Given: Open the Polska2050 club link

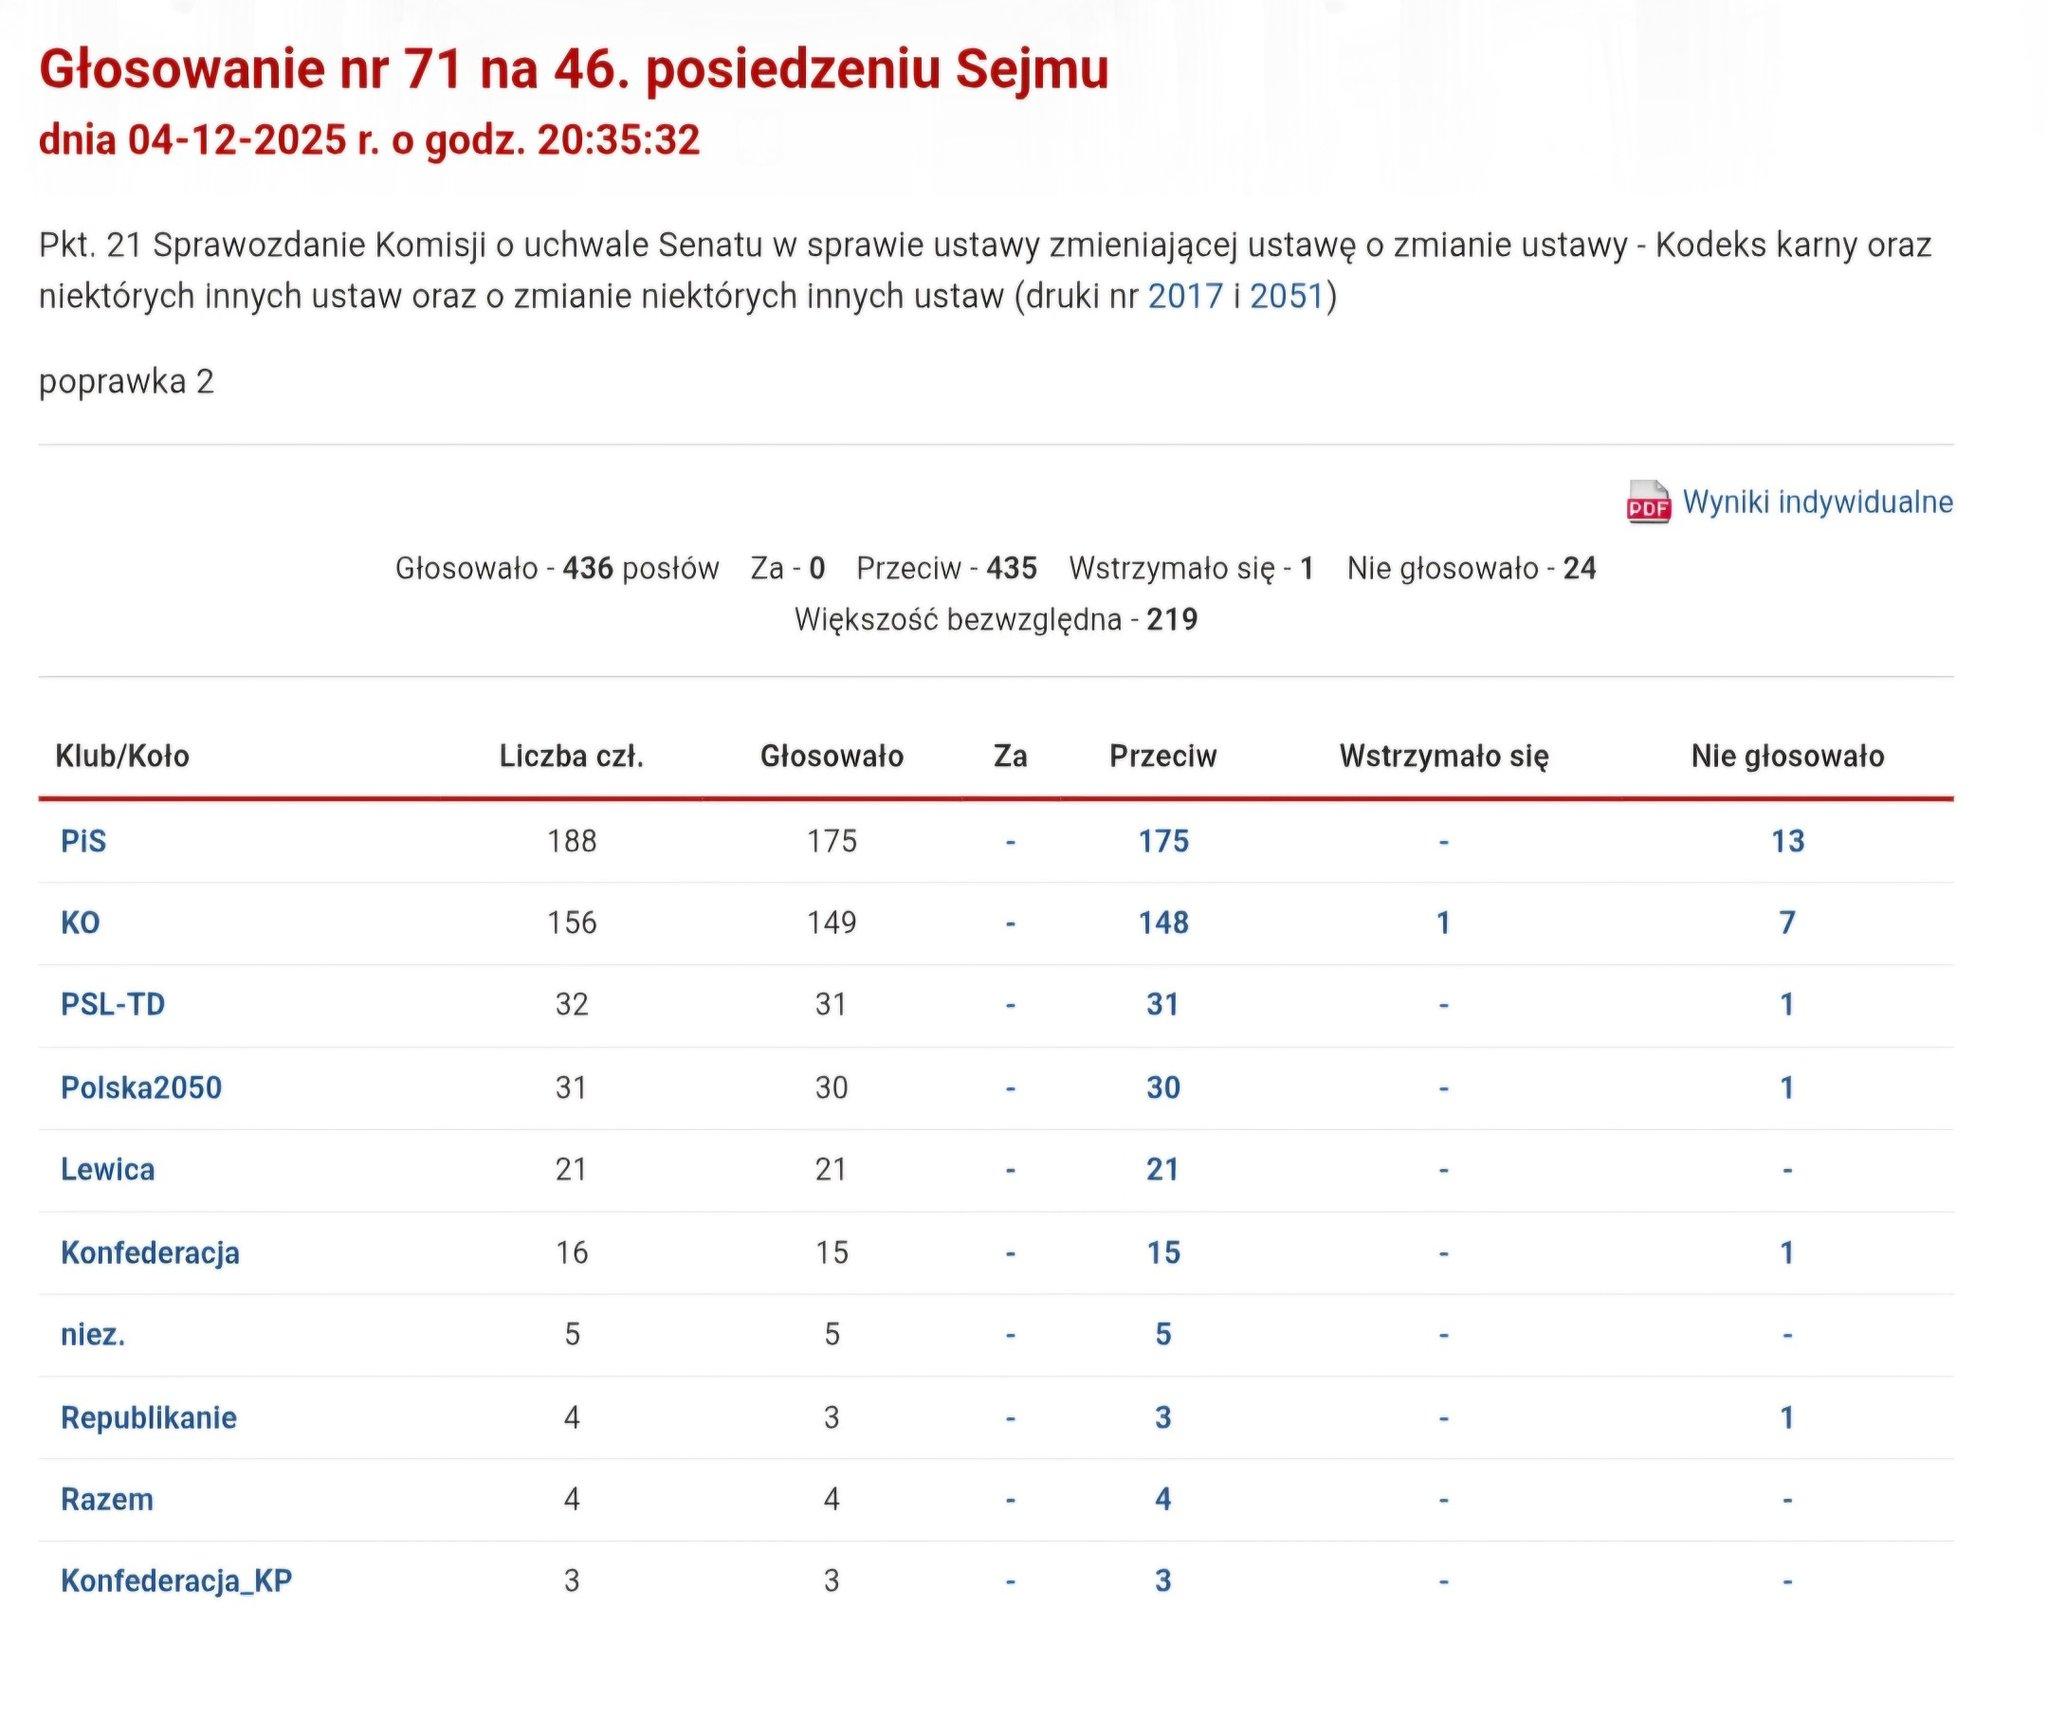Looking at the screenshot, I should (141, 1087).
